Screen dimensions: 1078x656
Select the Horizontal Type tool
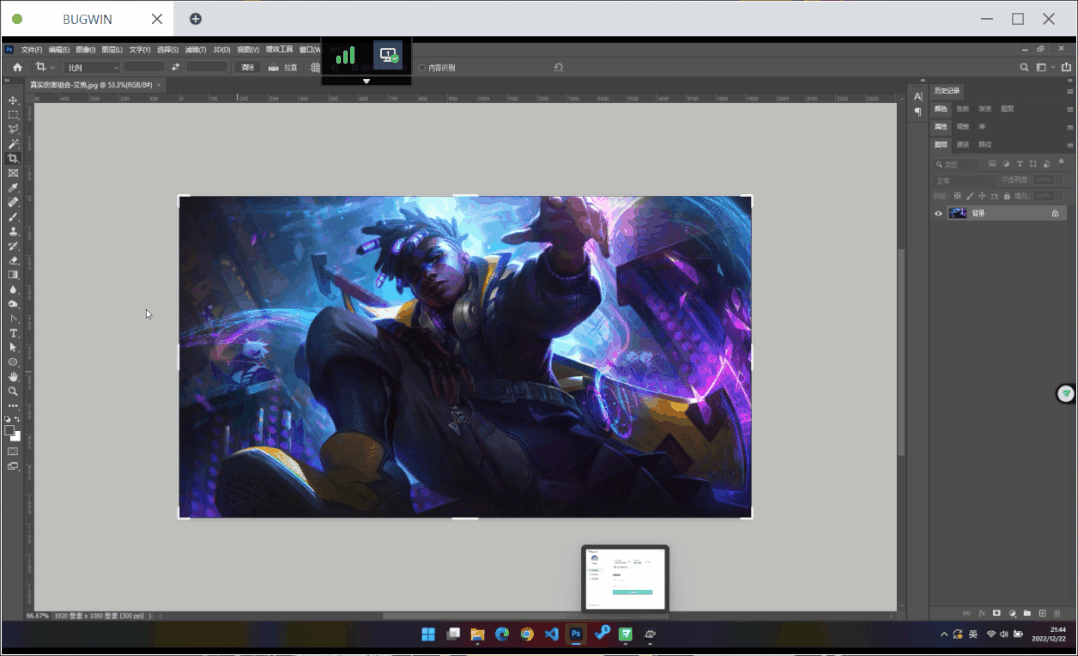pos(13,333)
